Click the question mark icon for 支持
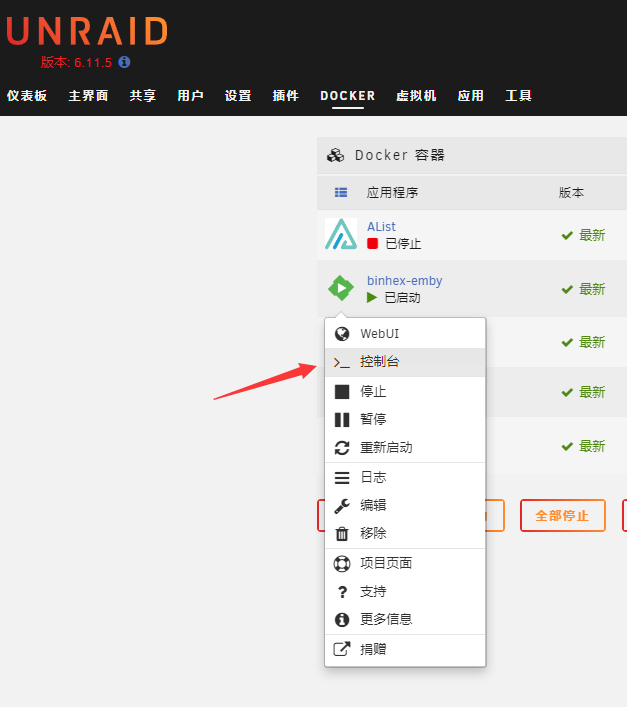Screen dimensions: 627x707 [343, 592]
